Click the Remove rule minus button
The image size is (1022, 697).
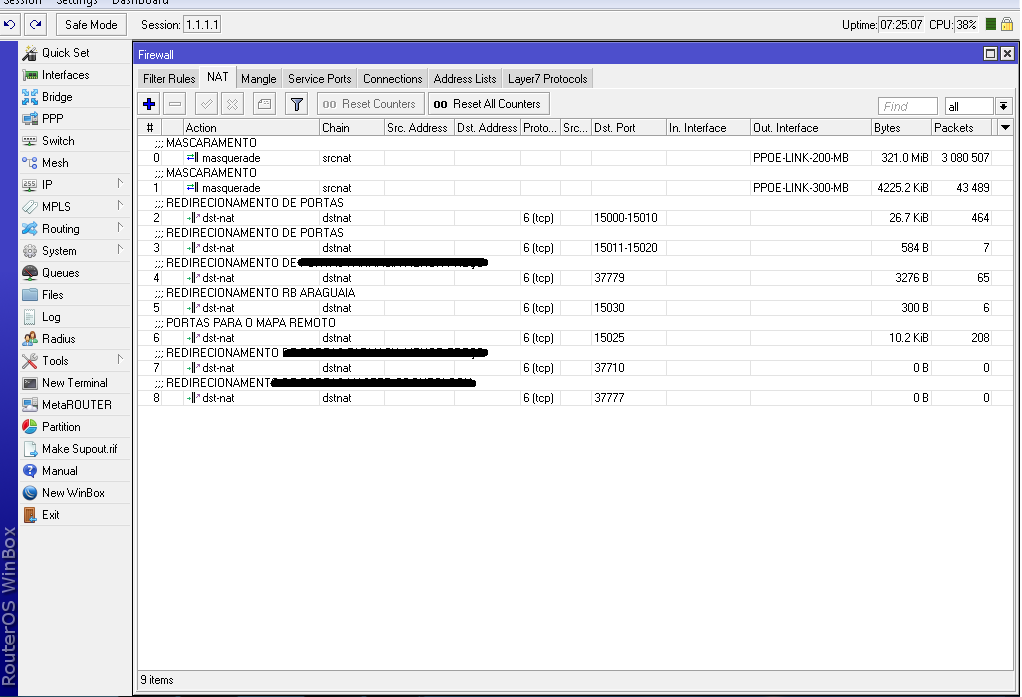pos(175,104)
